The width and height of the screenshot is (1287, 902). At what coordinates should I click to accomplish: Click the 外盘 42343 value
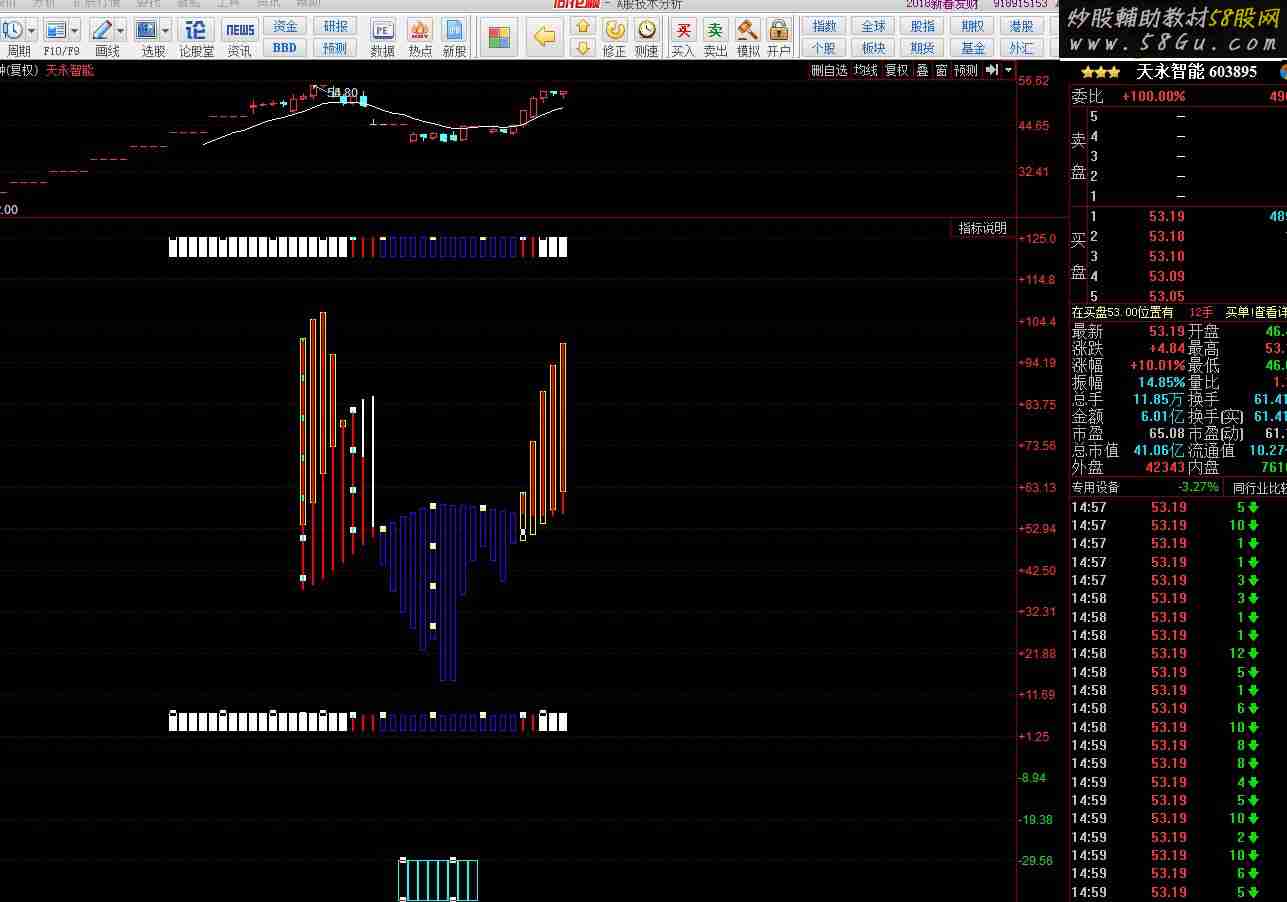(1165, 467)
